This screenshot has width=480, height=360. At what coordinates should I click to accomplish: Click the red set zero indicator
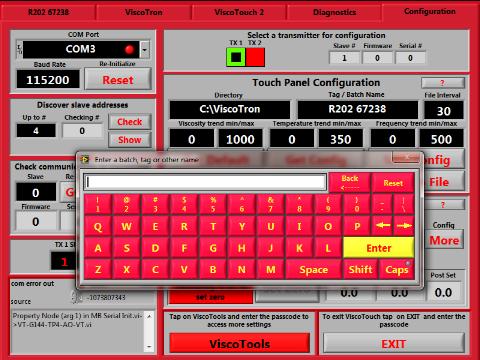click(210, 297)
